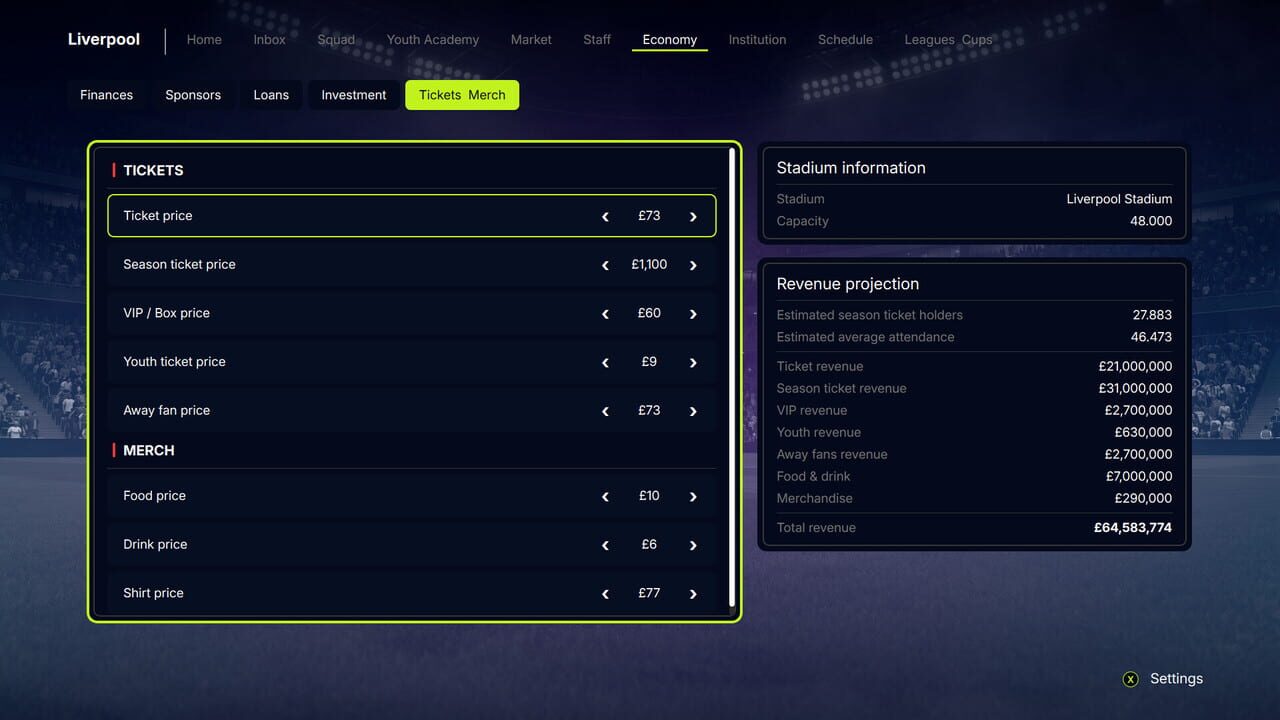The image size is (1280, 720).
Task: Lower Season ticket price using left arrow
Action: coord(605,265)
